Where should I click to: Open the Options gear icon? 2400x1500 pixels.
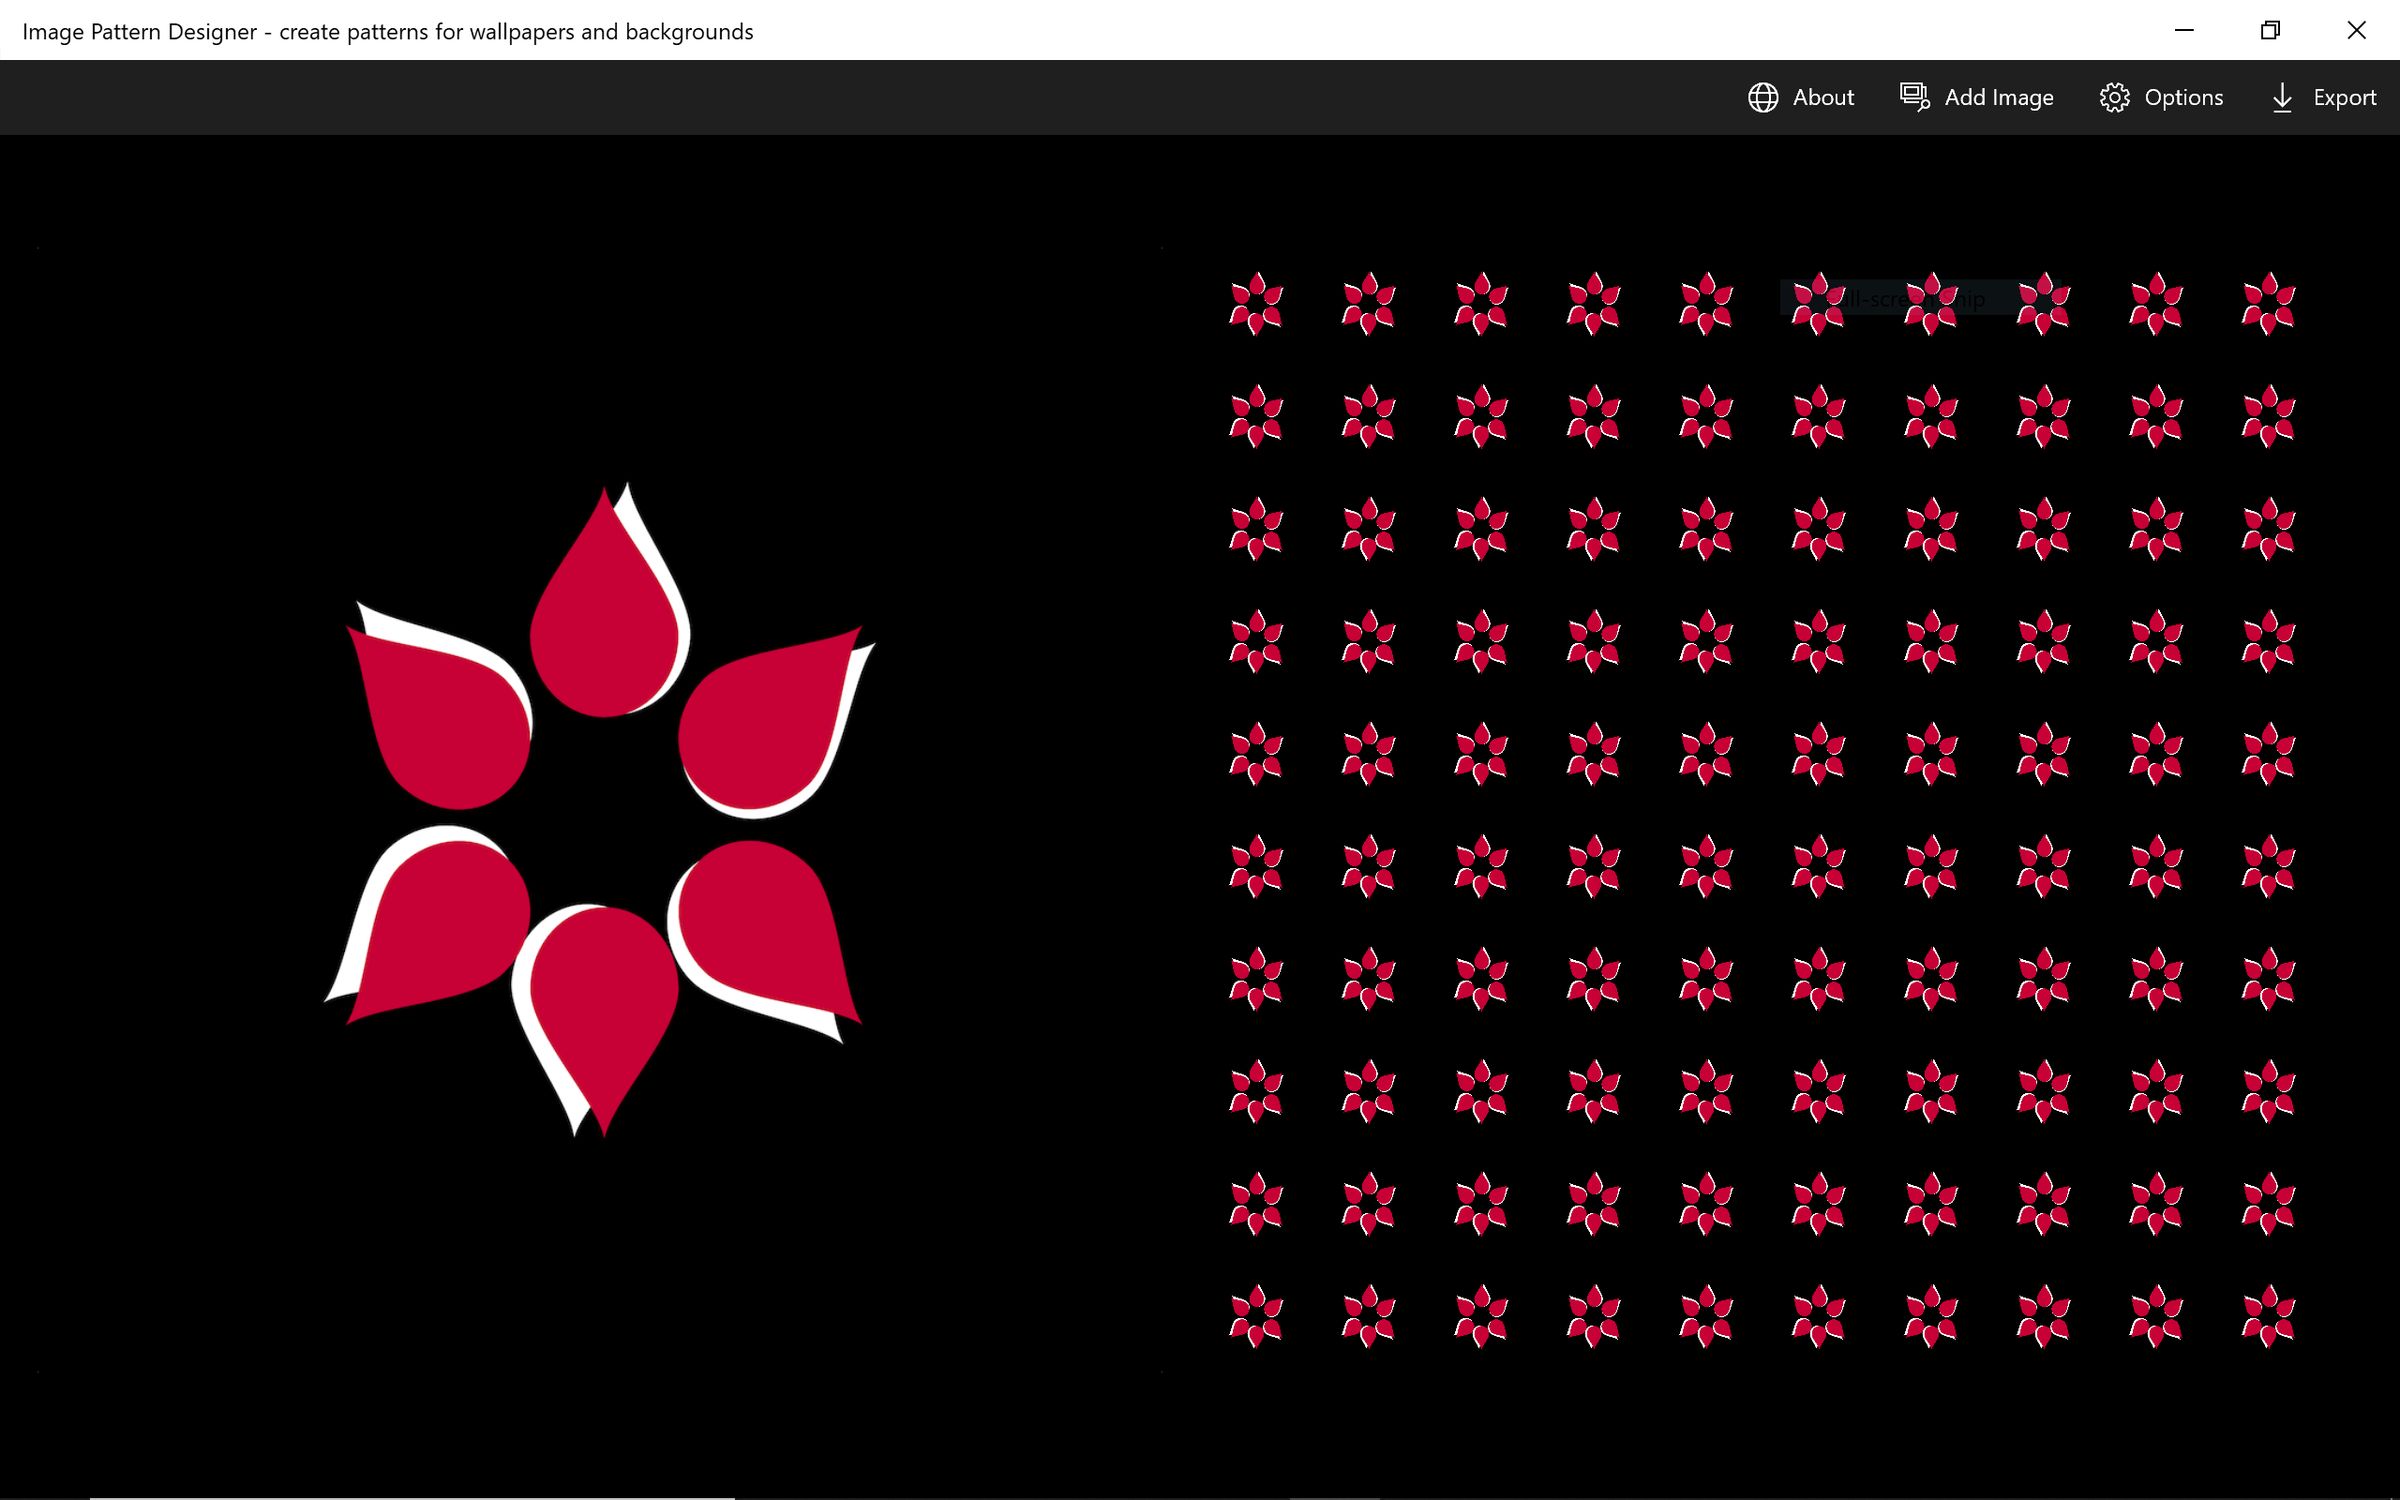[x=2116, y=97]
